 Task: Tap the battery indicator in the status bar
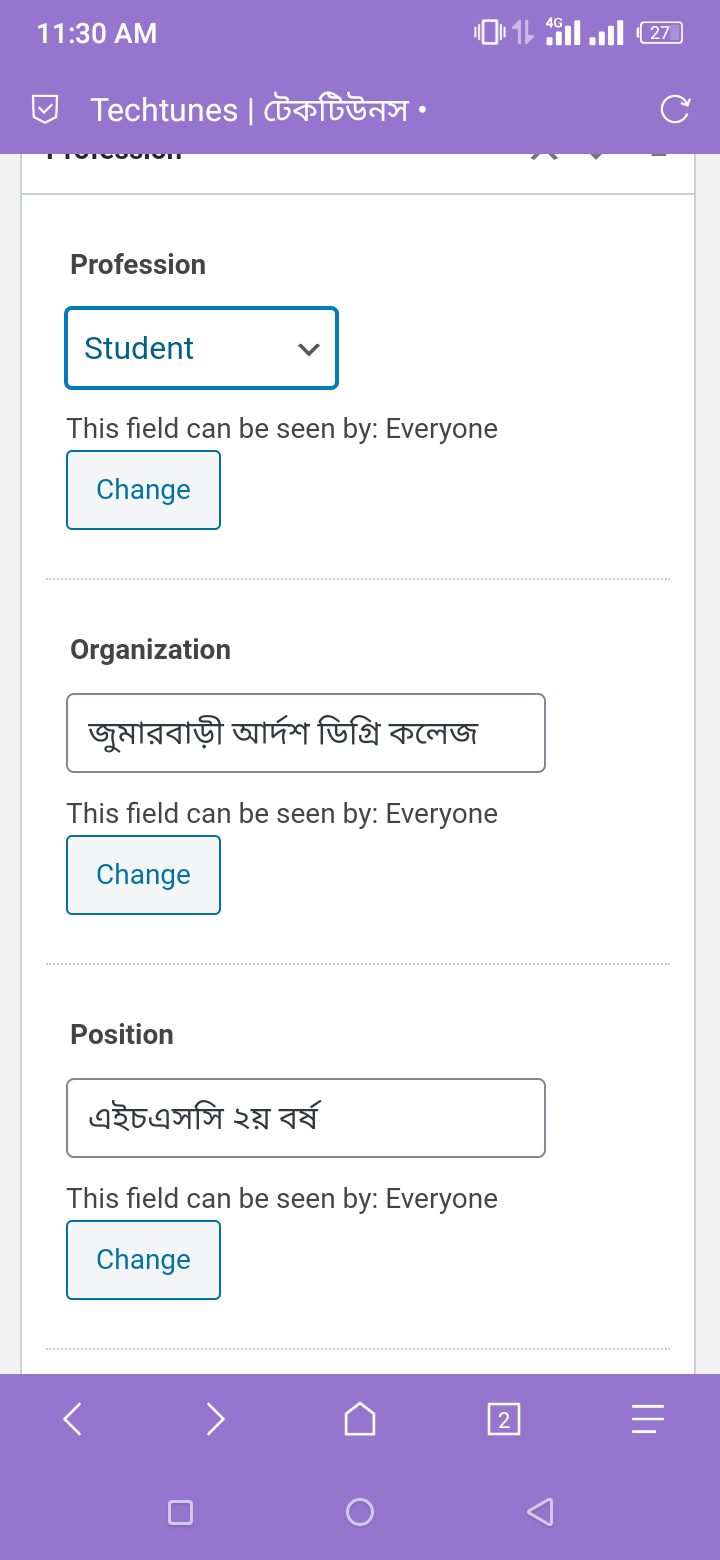(x=660, y=33)
